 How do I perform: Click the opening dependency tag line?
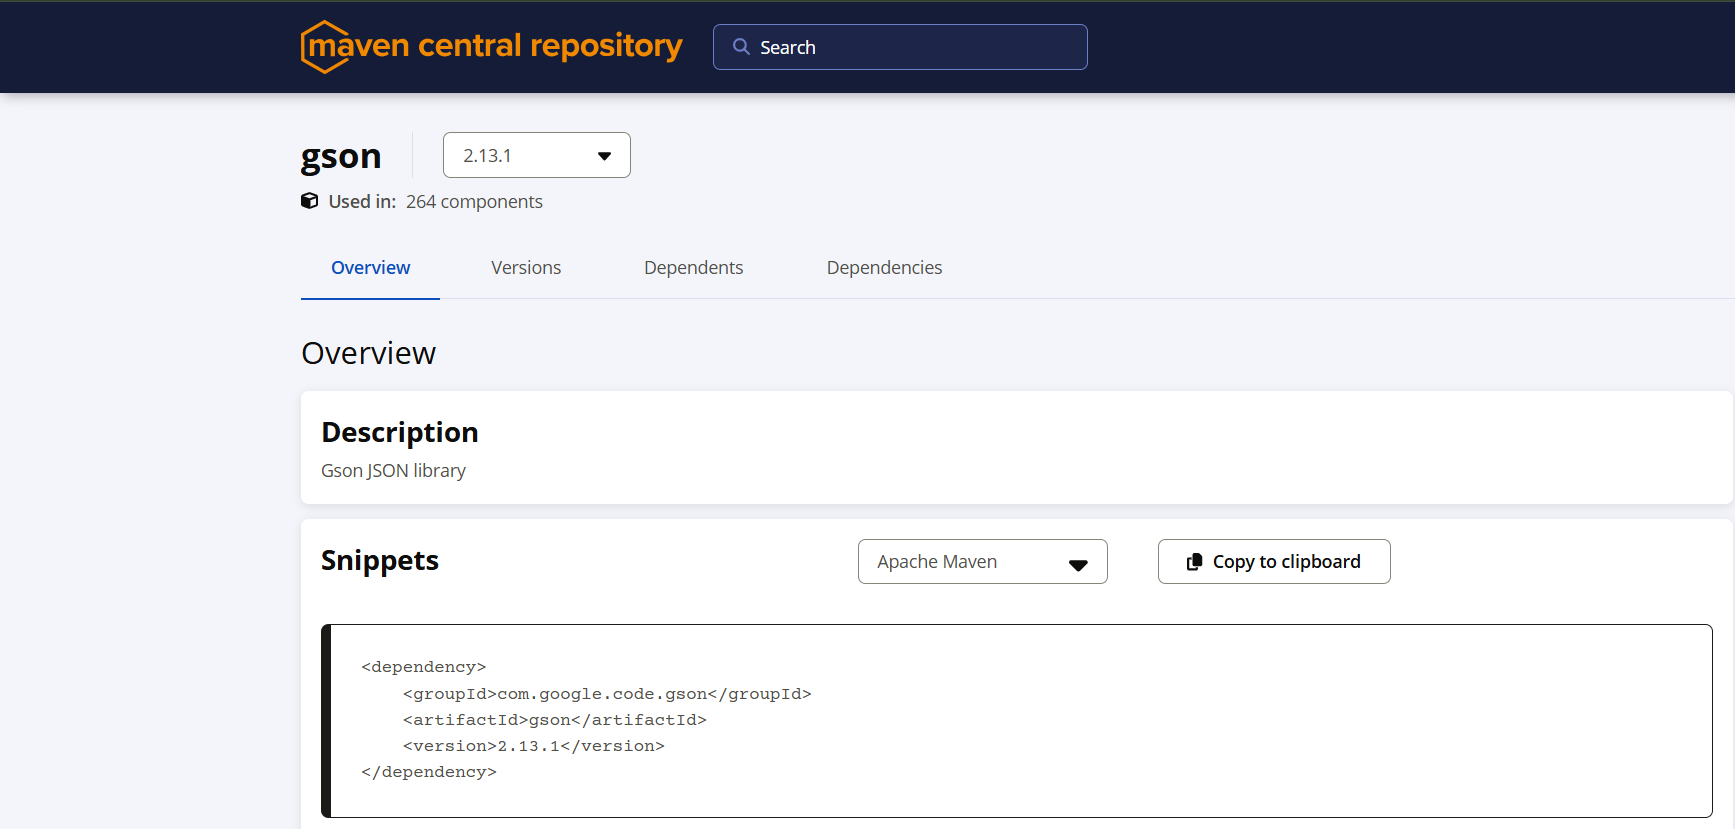point(424,667)
